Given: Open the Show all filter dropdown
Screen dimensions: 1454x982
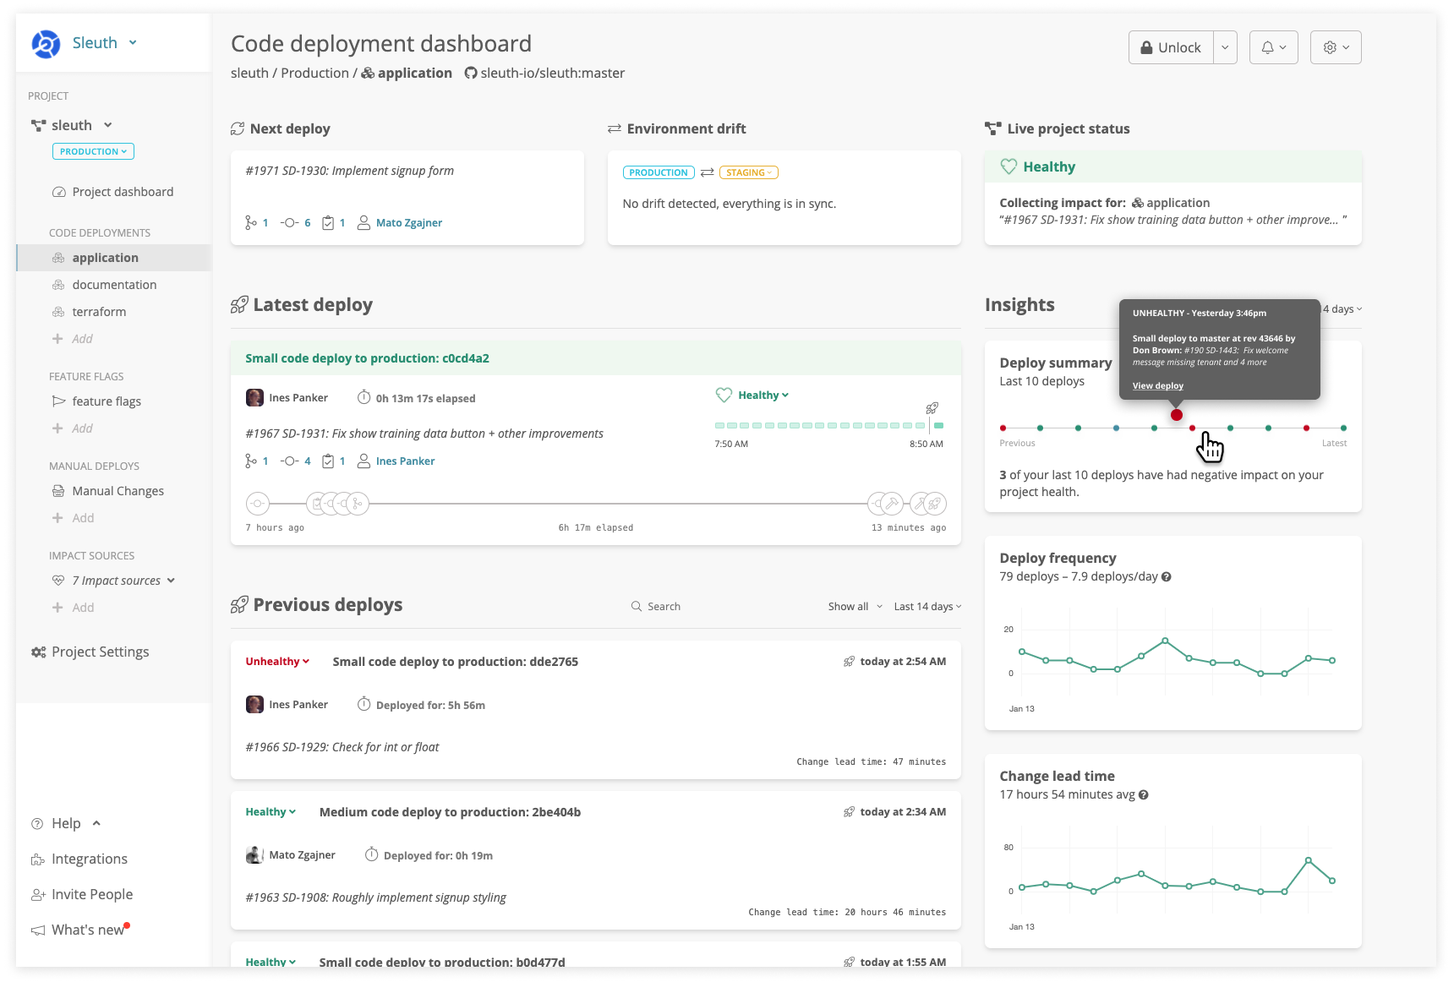Looking at the screenshot, I should tap(855, 606).
